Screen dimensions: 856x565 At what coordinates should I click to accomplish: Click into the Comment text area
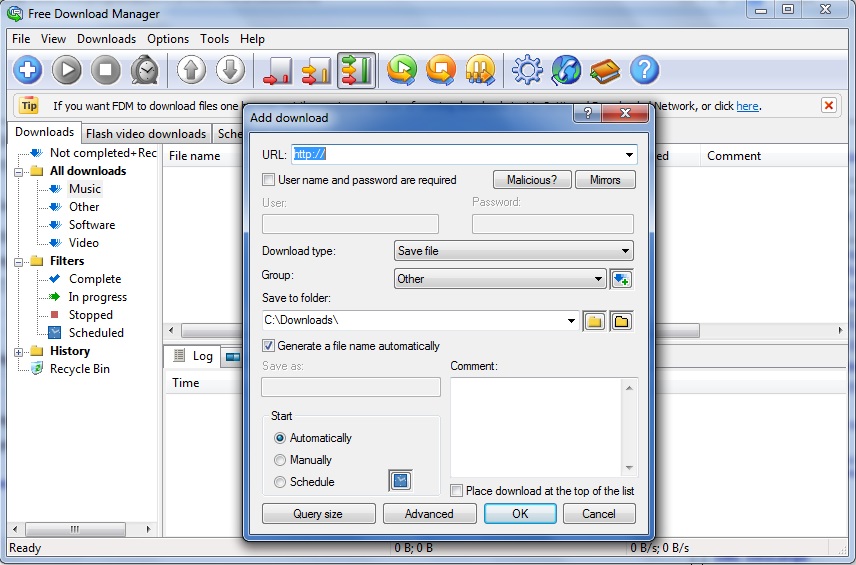[536, 427]
